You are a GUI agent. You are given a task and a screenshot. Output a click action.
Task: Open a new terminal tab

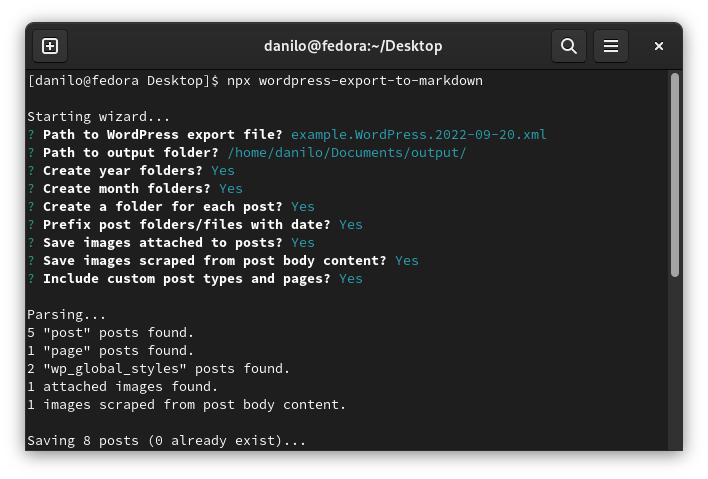[x=50, y=46]
